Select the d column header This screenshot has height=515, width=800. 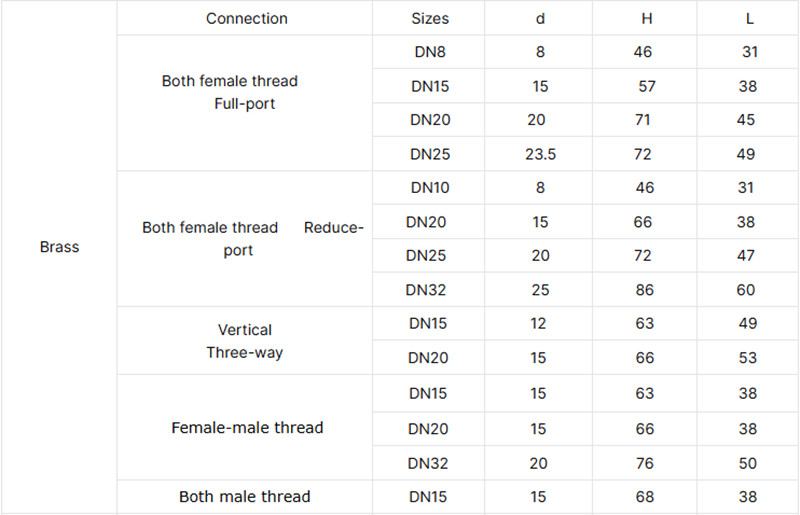540,18
